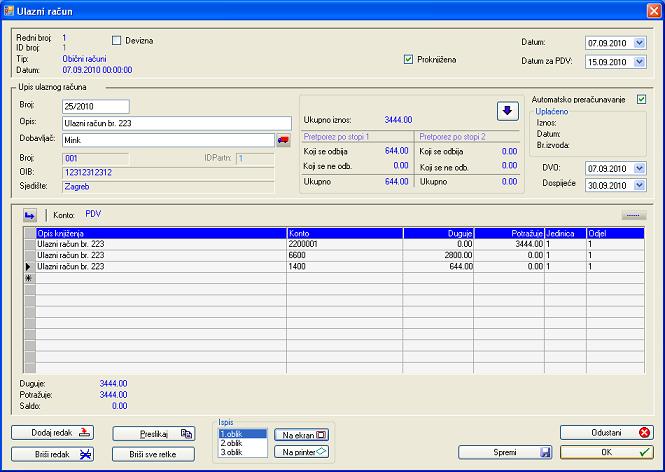Image resolution: width=665 pixels, height=472 pixels.
Task: Click the blue arrow icon left of Konto
Action: tap(30, 214)
